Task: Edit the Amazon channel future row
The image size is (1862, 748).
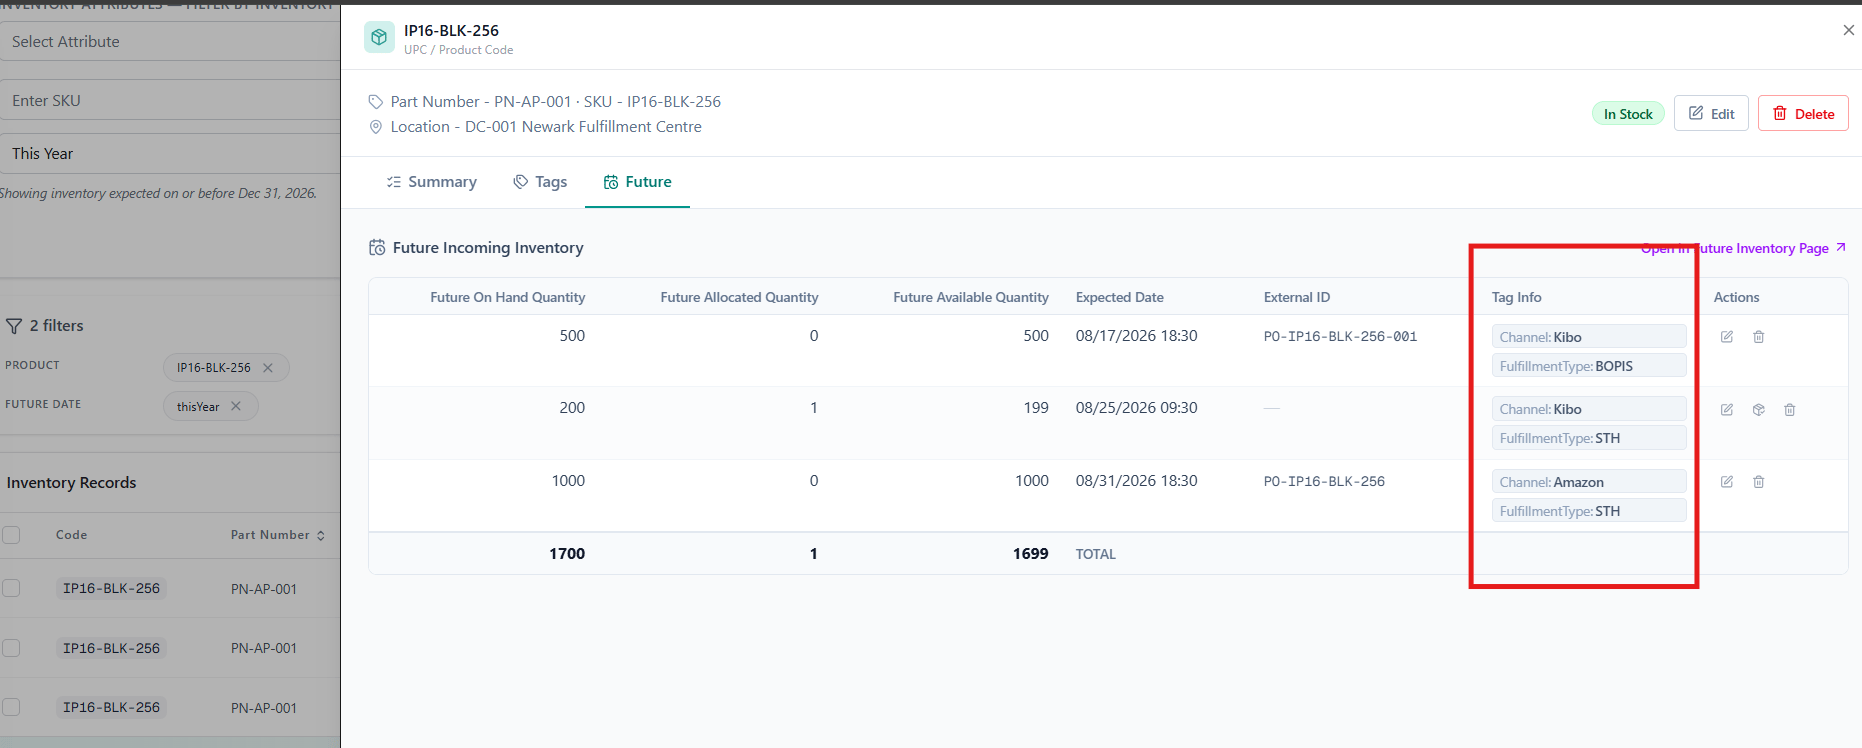Action: point(1727,482)
